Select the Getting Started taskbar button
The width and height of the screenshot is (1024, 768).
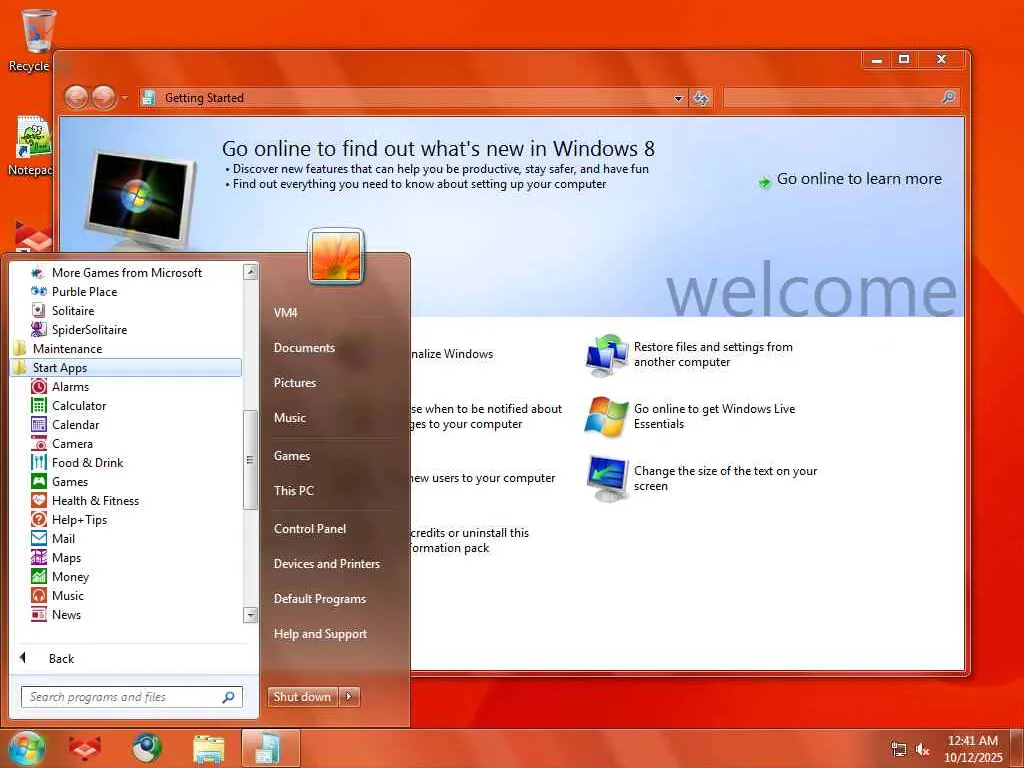coord(270,748)
